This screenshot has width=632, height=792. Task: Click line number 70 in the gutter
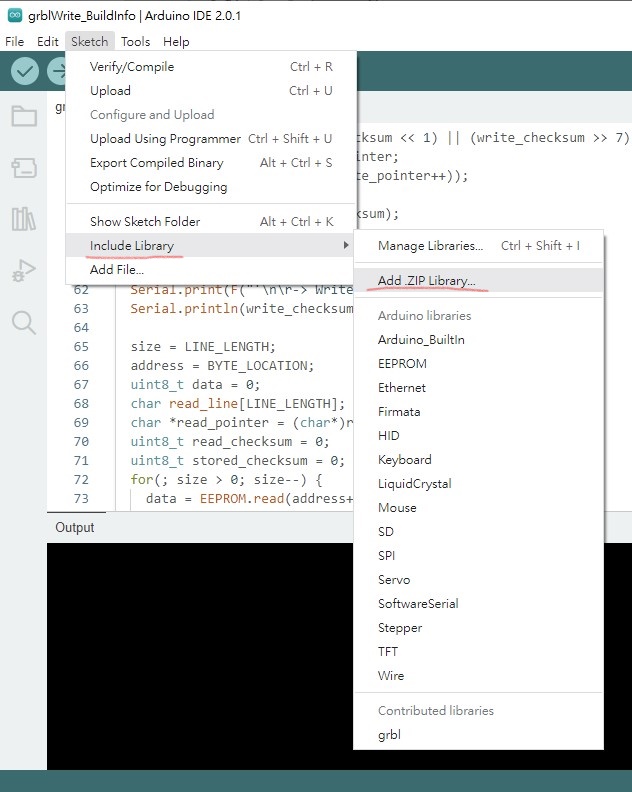tap(81, 441)
